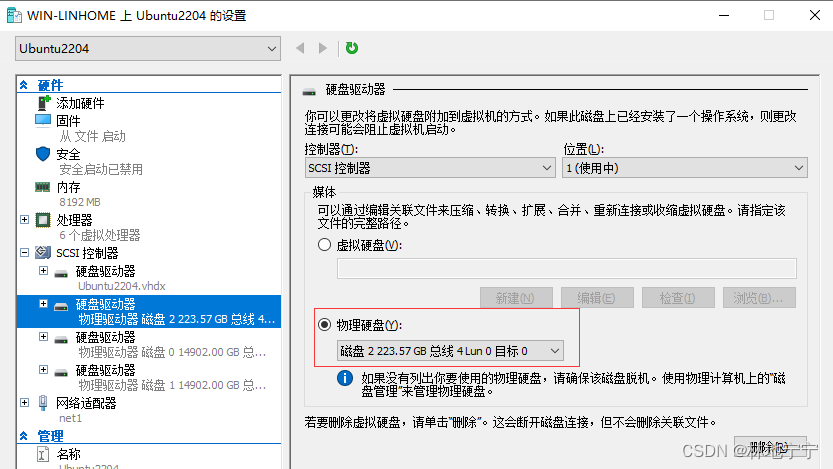Click the Add Hardware (添加硬件) icon
This screenshot has height=469, width=833.
pyautogui.click(x=43, y=103)
